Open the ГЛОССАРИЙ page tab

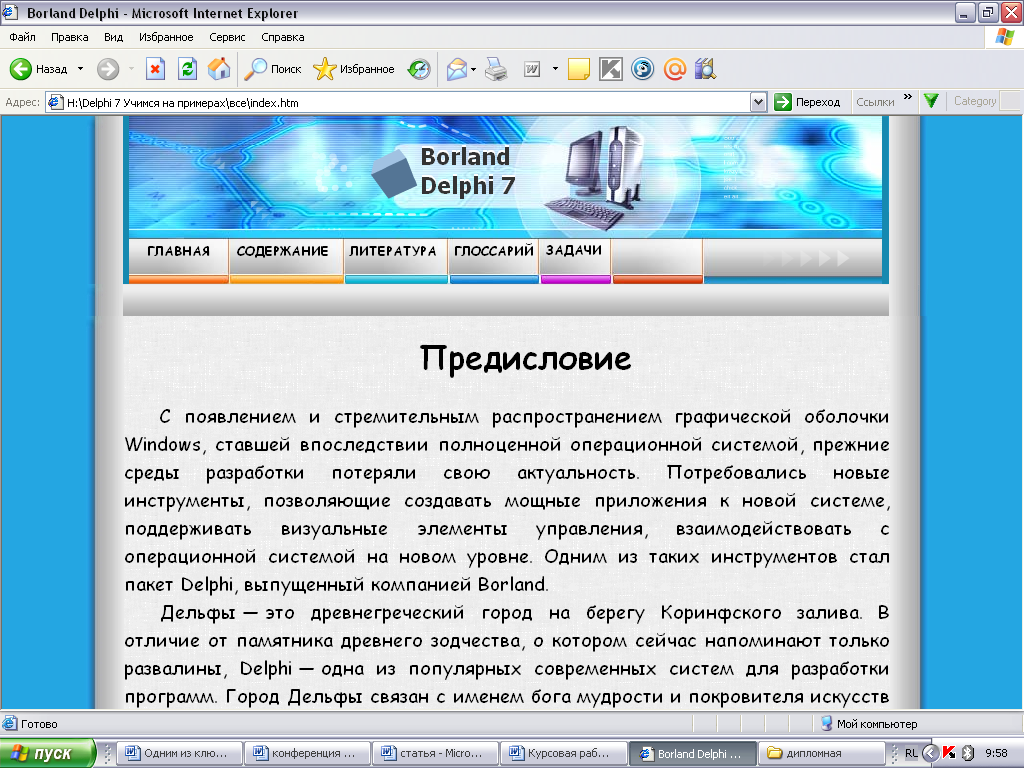(x=494, y=260)
